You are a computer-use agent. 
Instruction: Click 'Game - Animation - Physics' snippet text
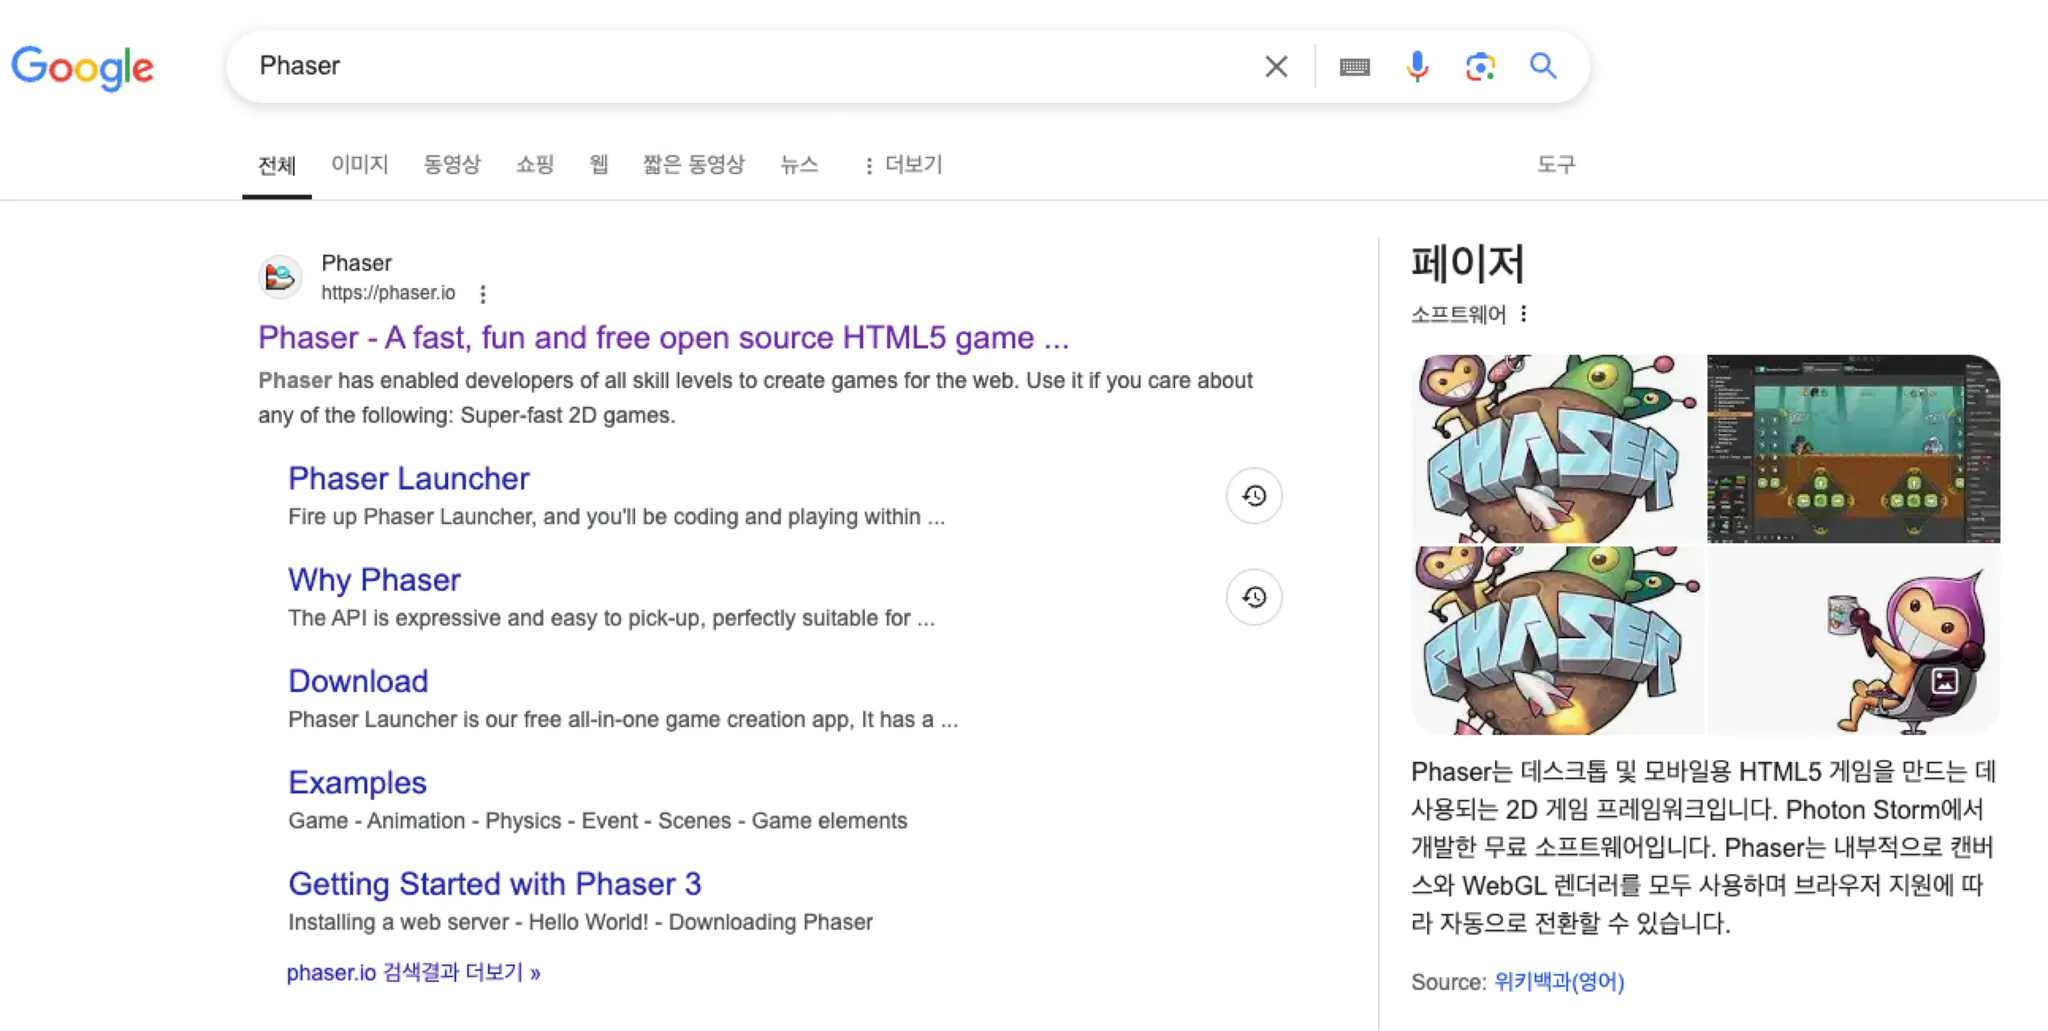pos(598,821)
